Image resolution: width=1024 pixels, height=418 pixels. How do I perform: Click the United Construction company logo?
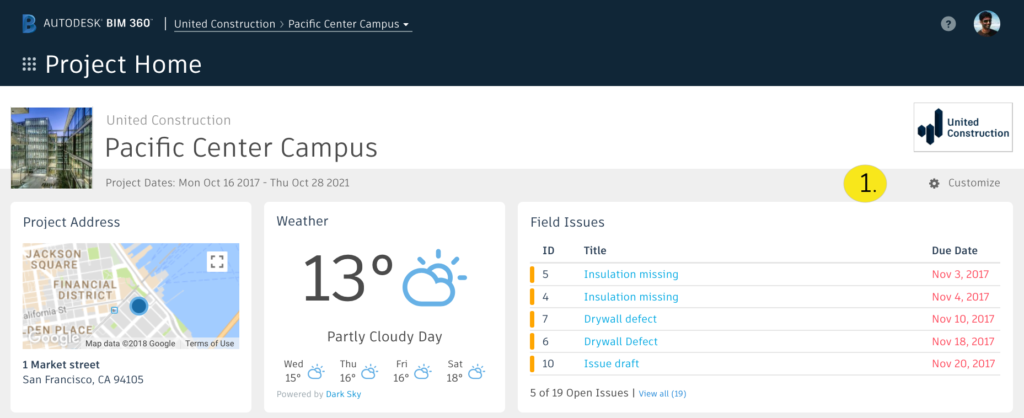pyautogui.click(x=962, y=127)
